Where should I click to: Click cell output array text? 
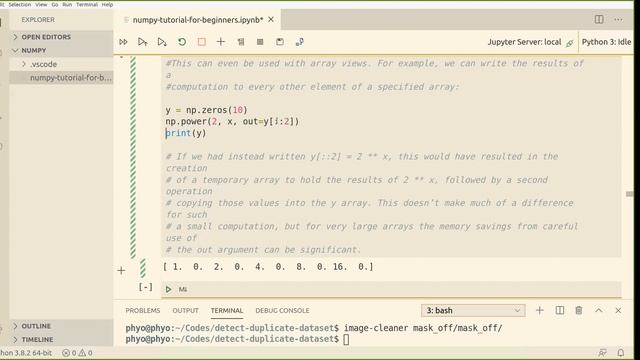(x=268, y=267)
